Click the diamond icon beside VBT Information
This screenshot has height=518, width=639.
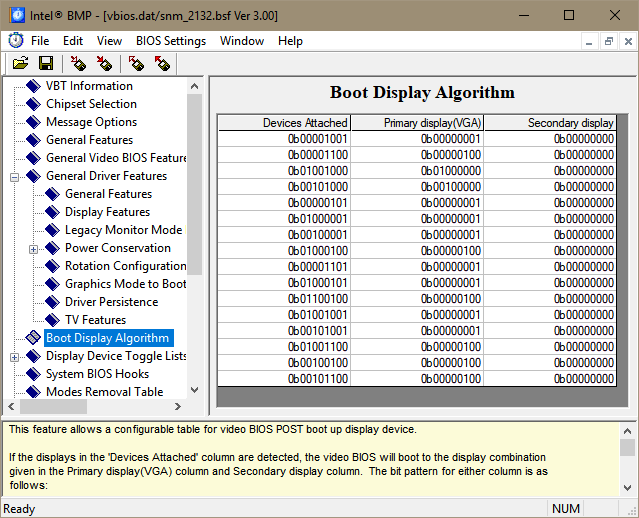click(33, 86)
